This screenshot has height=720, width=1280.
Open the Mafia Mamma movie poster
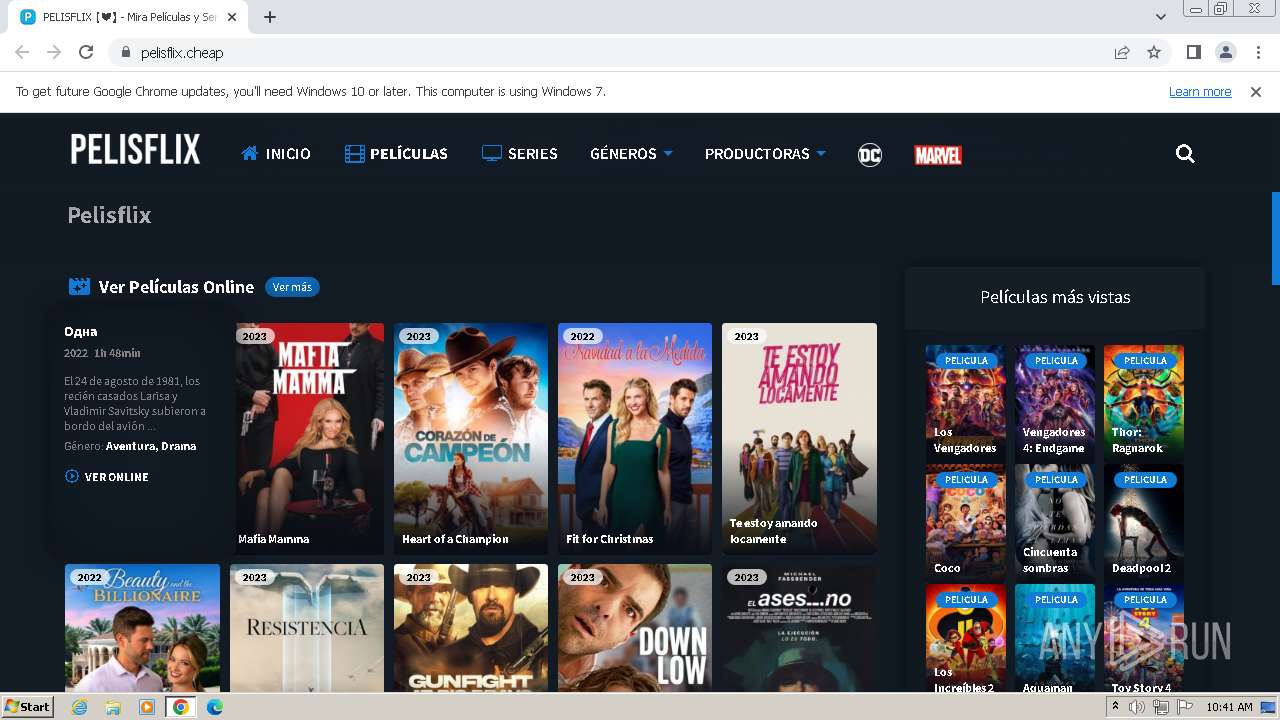[308, 438]
